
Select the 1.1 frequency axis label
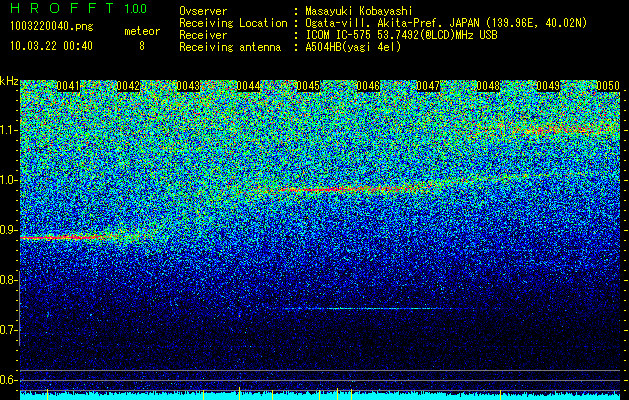click(x=8, y=130)
